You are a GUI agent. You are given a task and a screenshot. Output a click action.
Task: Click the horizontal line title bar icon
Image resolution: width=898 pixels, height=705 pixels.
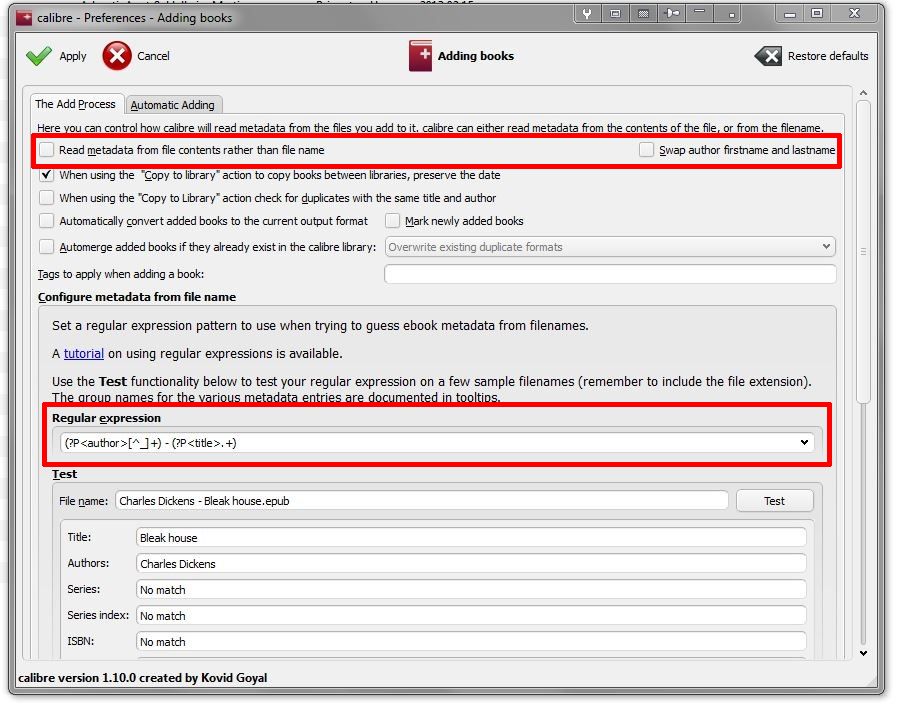(699, 11)
